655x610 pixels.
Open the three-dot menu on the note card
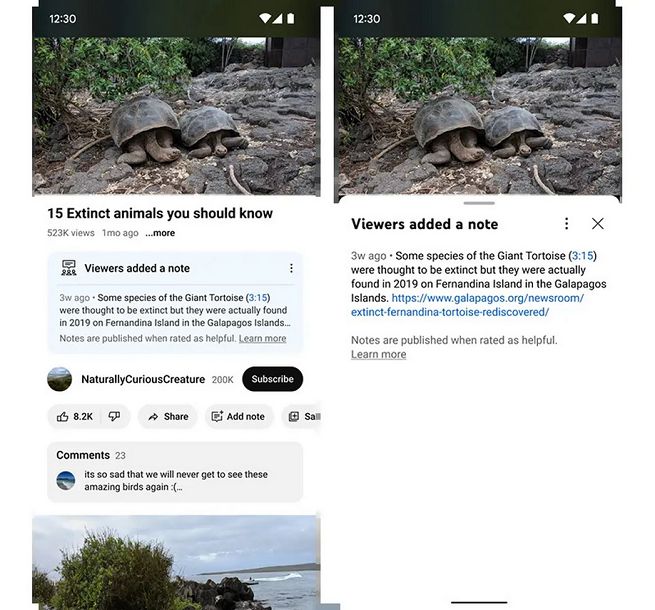291,268
